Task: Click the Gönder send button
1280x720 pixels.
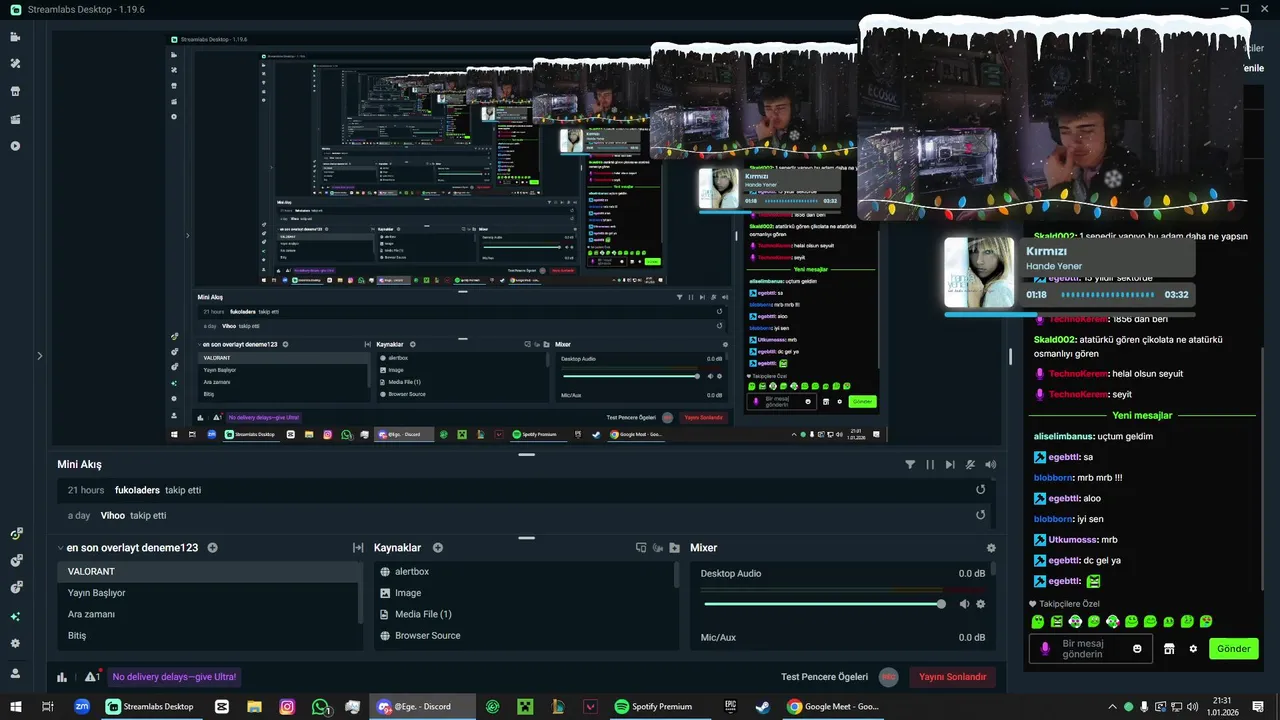Action: pos(1233,649)
